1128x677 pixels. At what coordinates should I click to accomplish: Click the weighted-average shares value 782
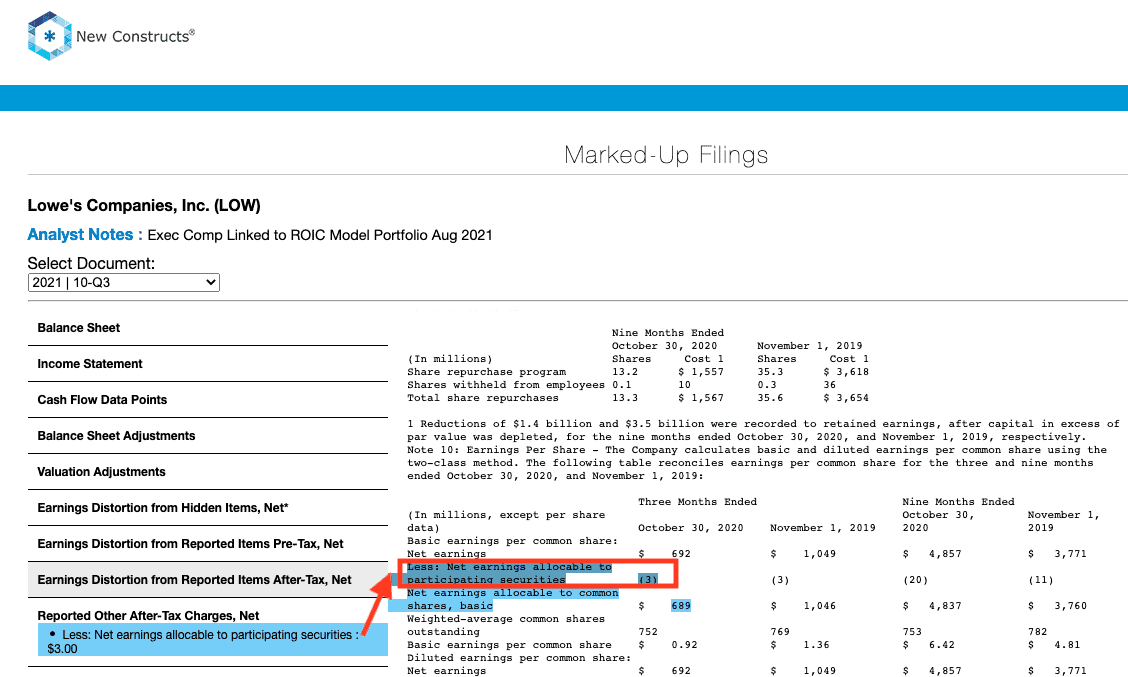click(x=1037, y=632)
